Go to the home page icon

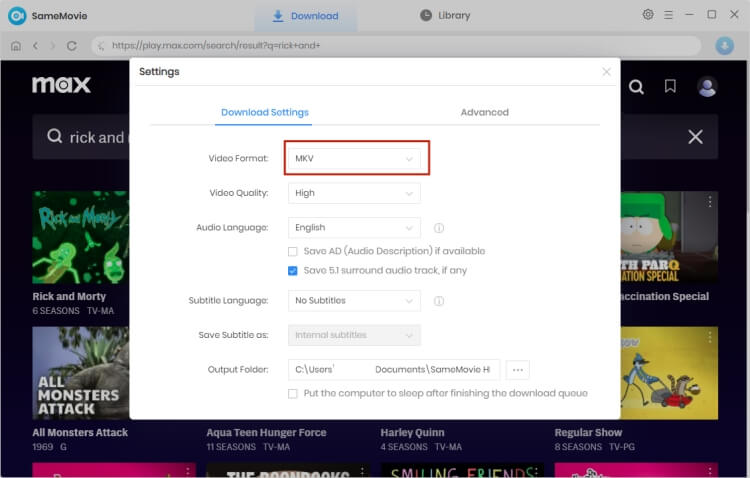tap(16, 46)
